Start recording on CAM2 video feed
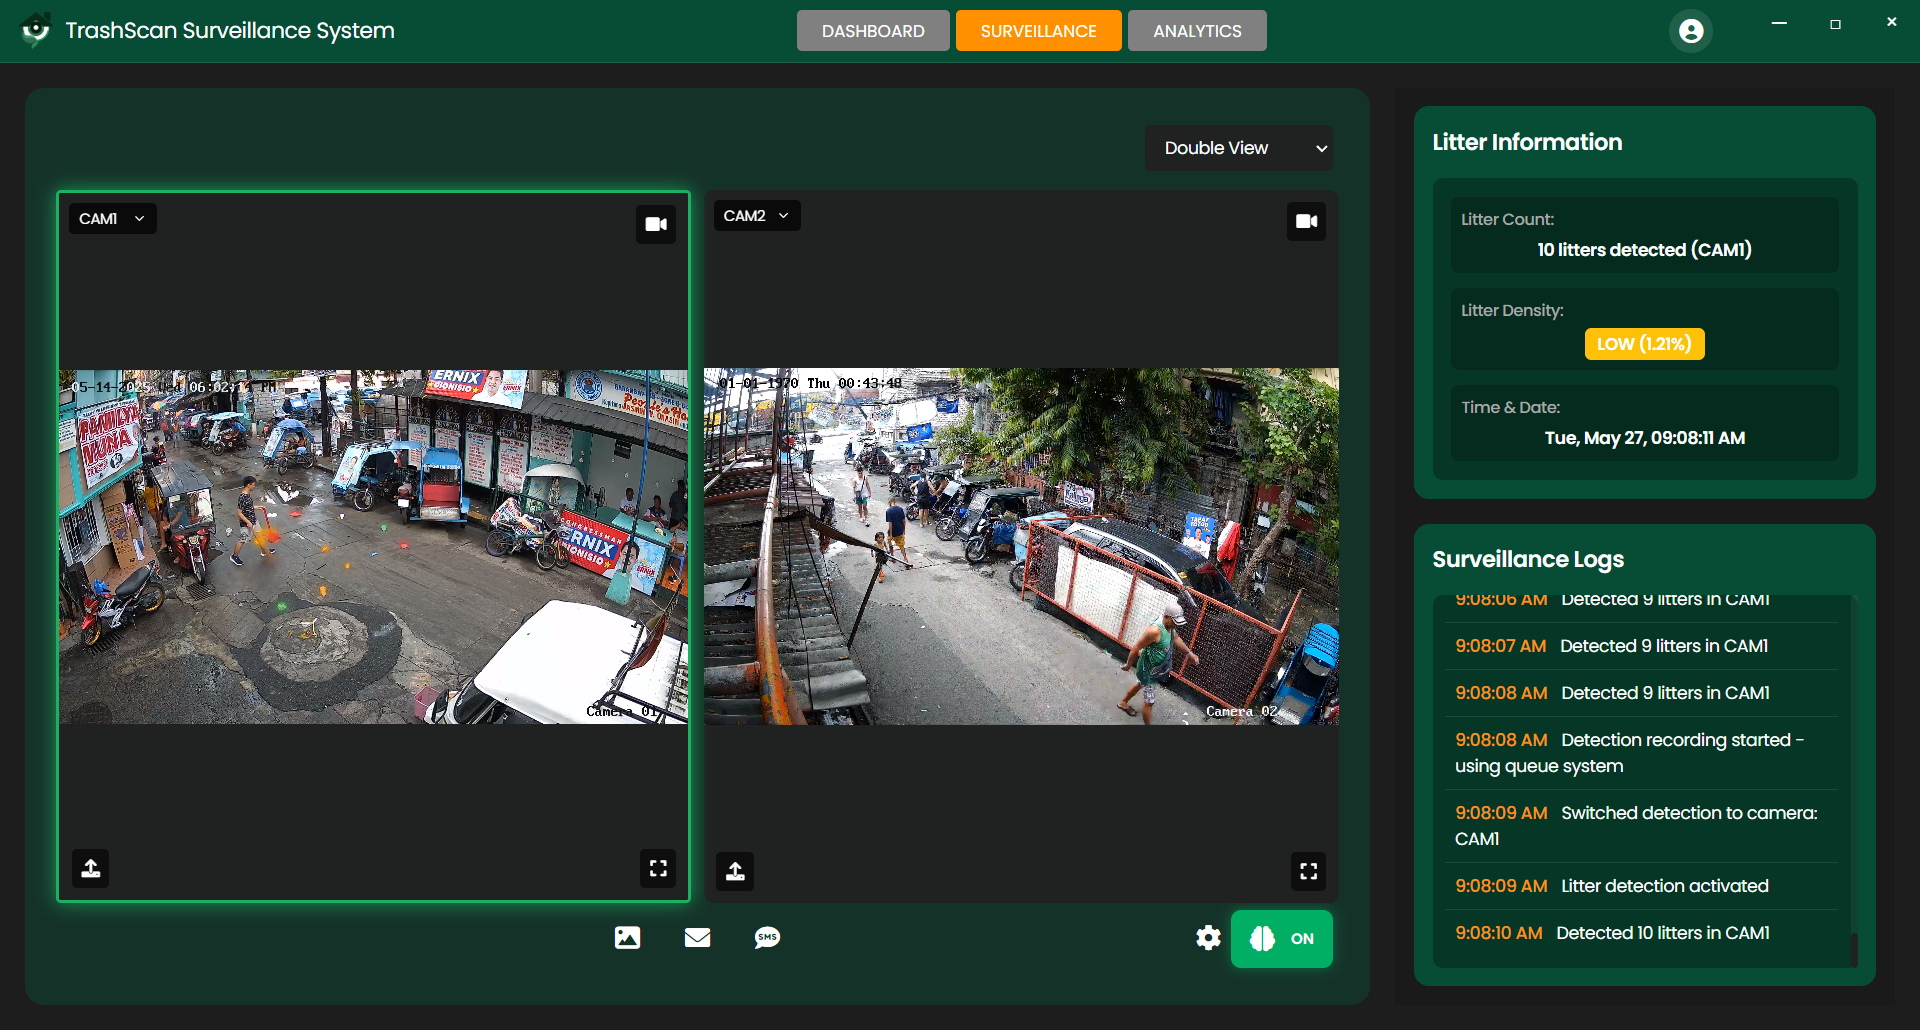 [x=1306, y=221]
